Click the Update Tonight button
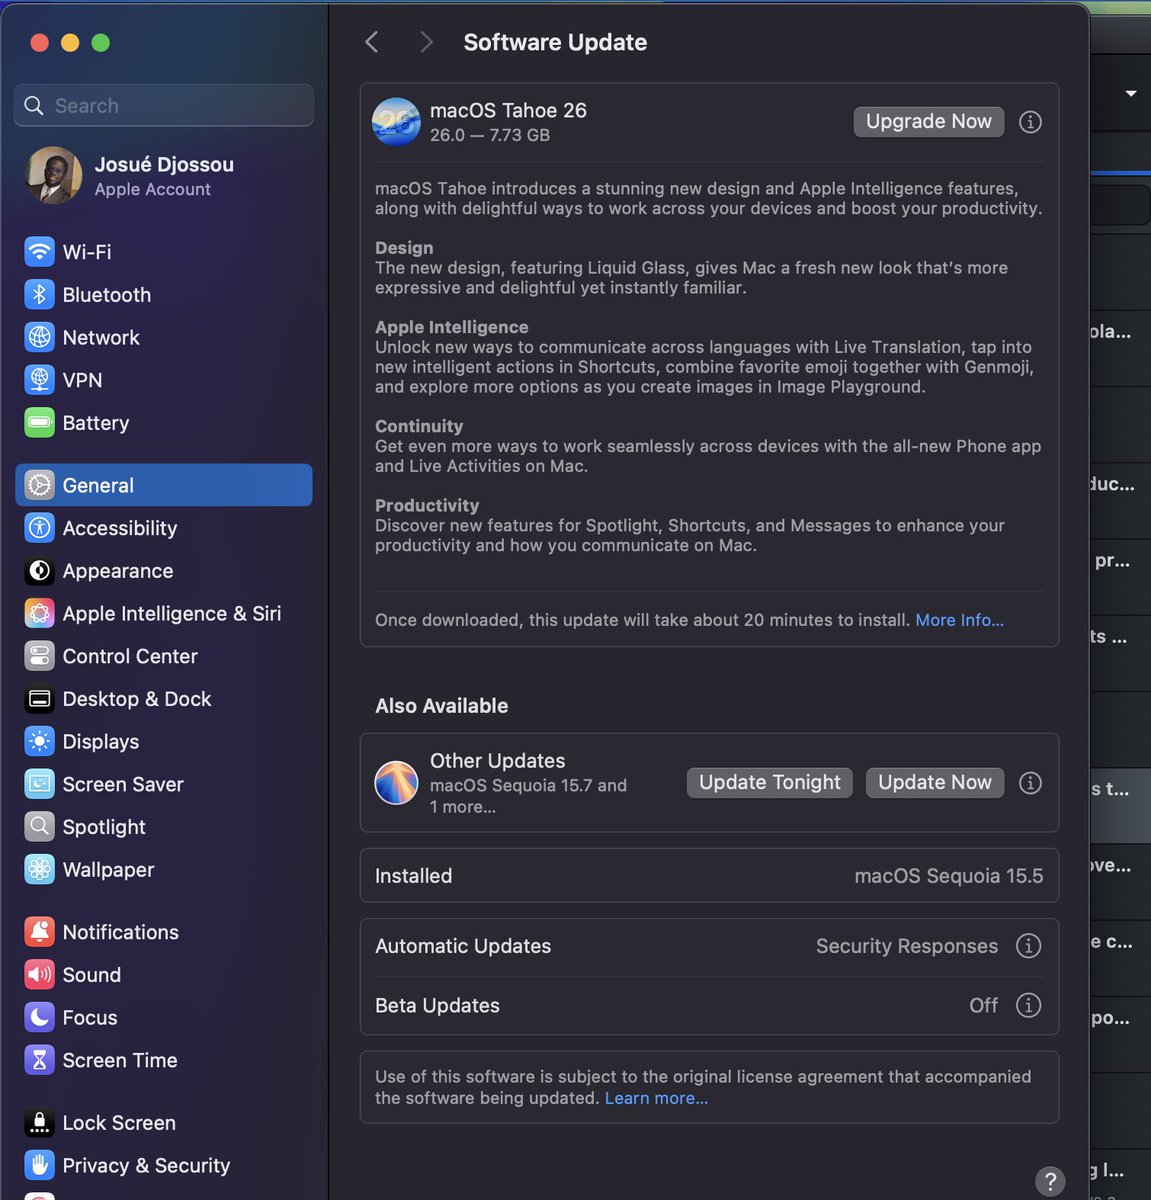This screenshot has width=1151, height=1200. click(x=770, y=782)
